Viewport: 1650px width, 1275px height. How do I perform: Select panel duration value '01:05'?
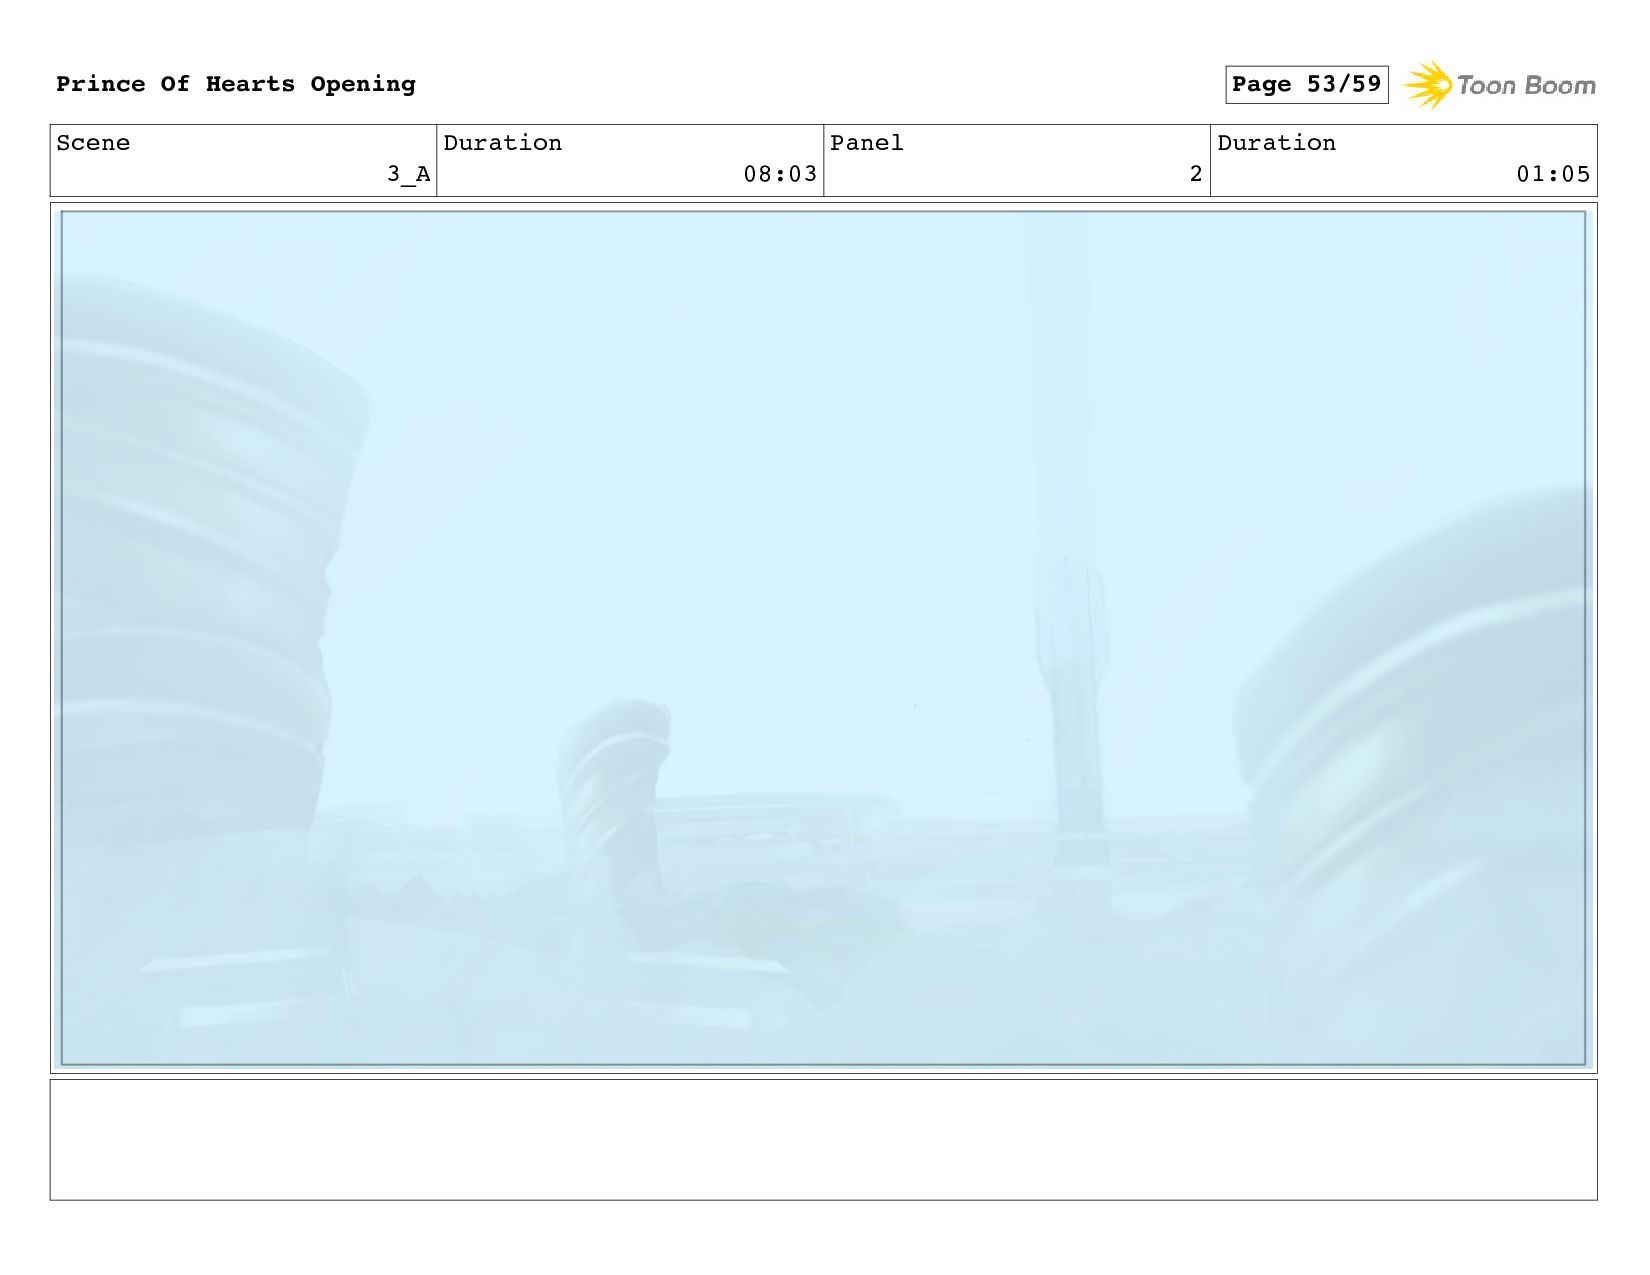pos(1553,174)
